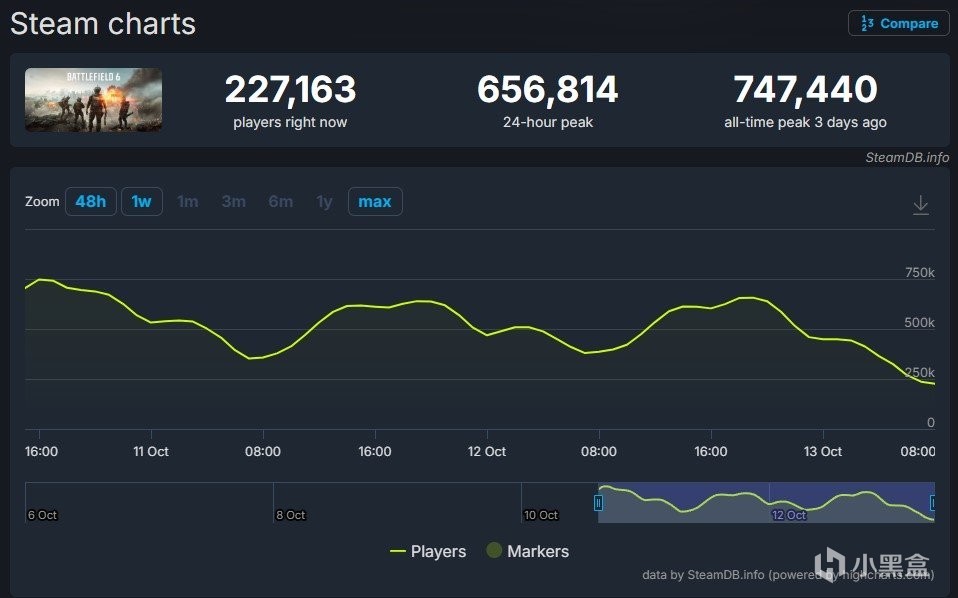
Task: Click the SteamDB.info credit text
Action: [x=907, y=158]
